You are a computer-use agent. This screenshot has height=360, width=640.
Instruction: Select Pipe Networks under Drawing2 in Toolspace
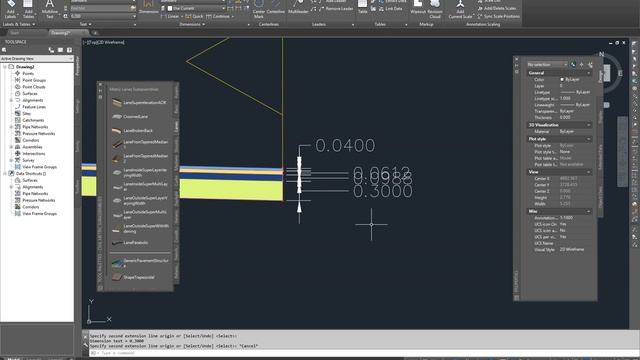coord(35,127)
